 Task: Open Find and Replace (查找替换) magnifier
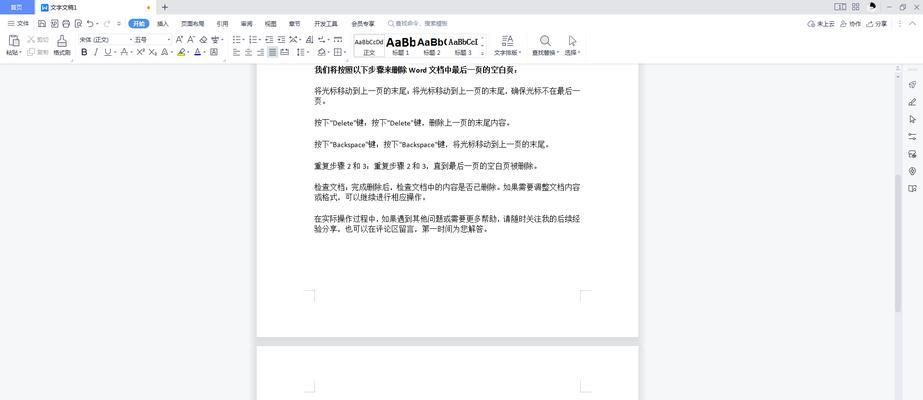(546, 41)
